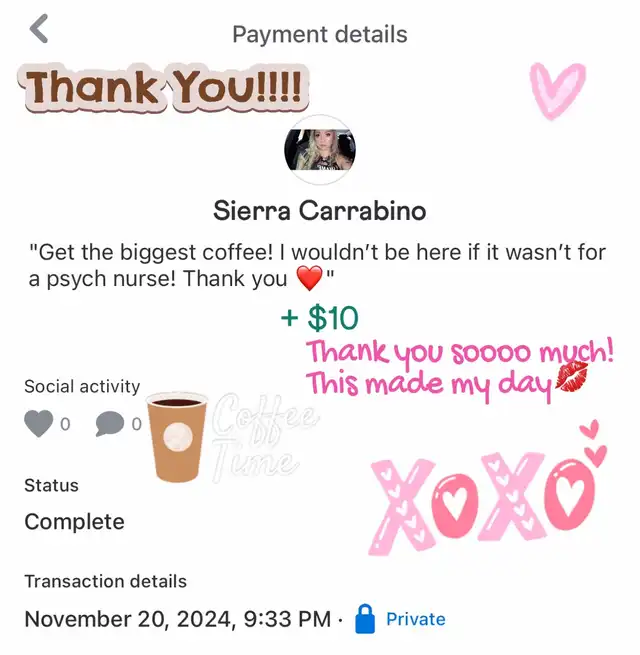Click the November 20, 2024 transaction date
Viewport: 640px width, 655px height.
[x=178, y=619]
